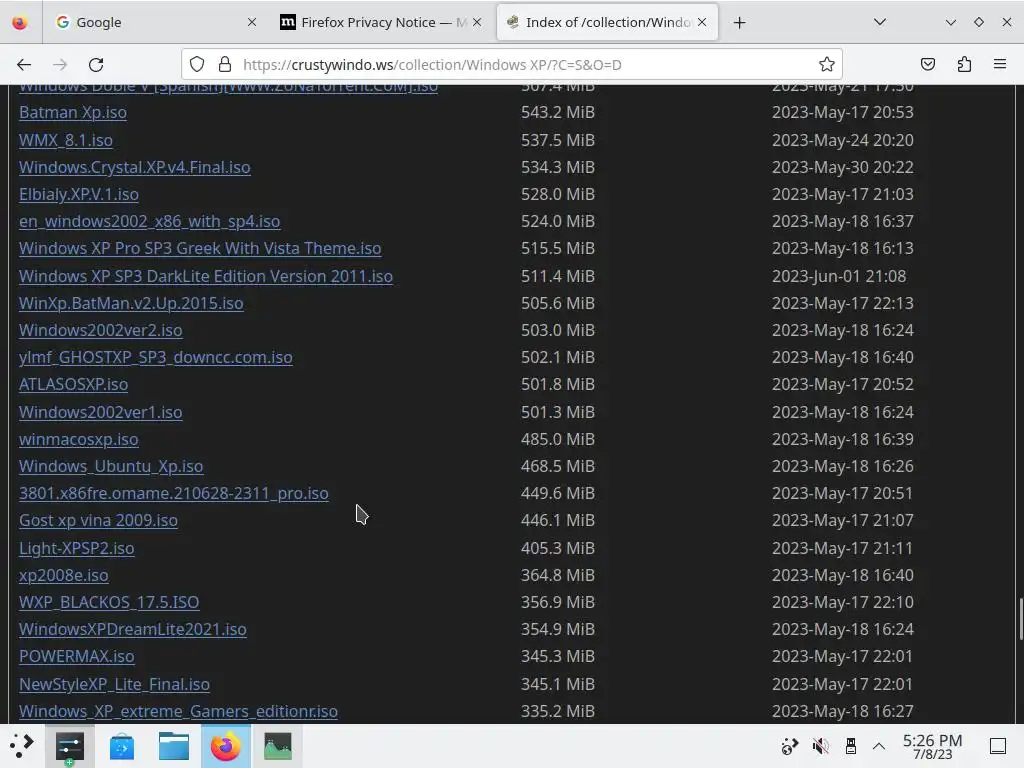Viewport: 1024px width, 768px height.
Task: Open the Batman Xp.iso link
Action: (73, 112)
